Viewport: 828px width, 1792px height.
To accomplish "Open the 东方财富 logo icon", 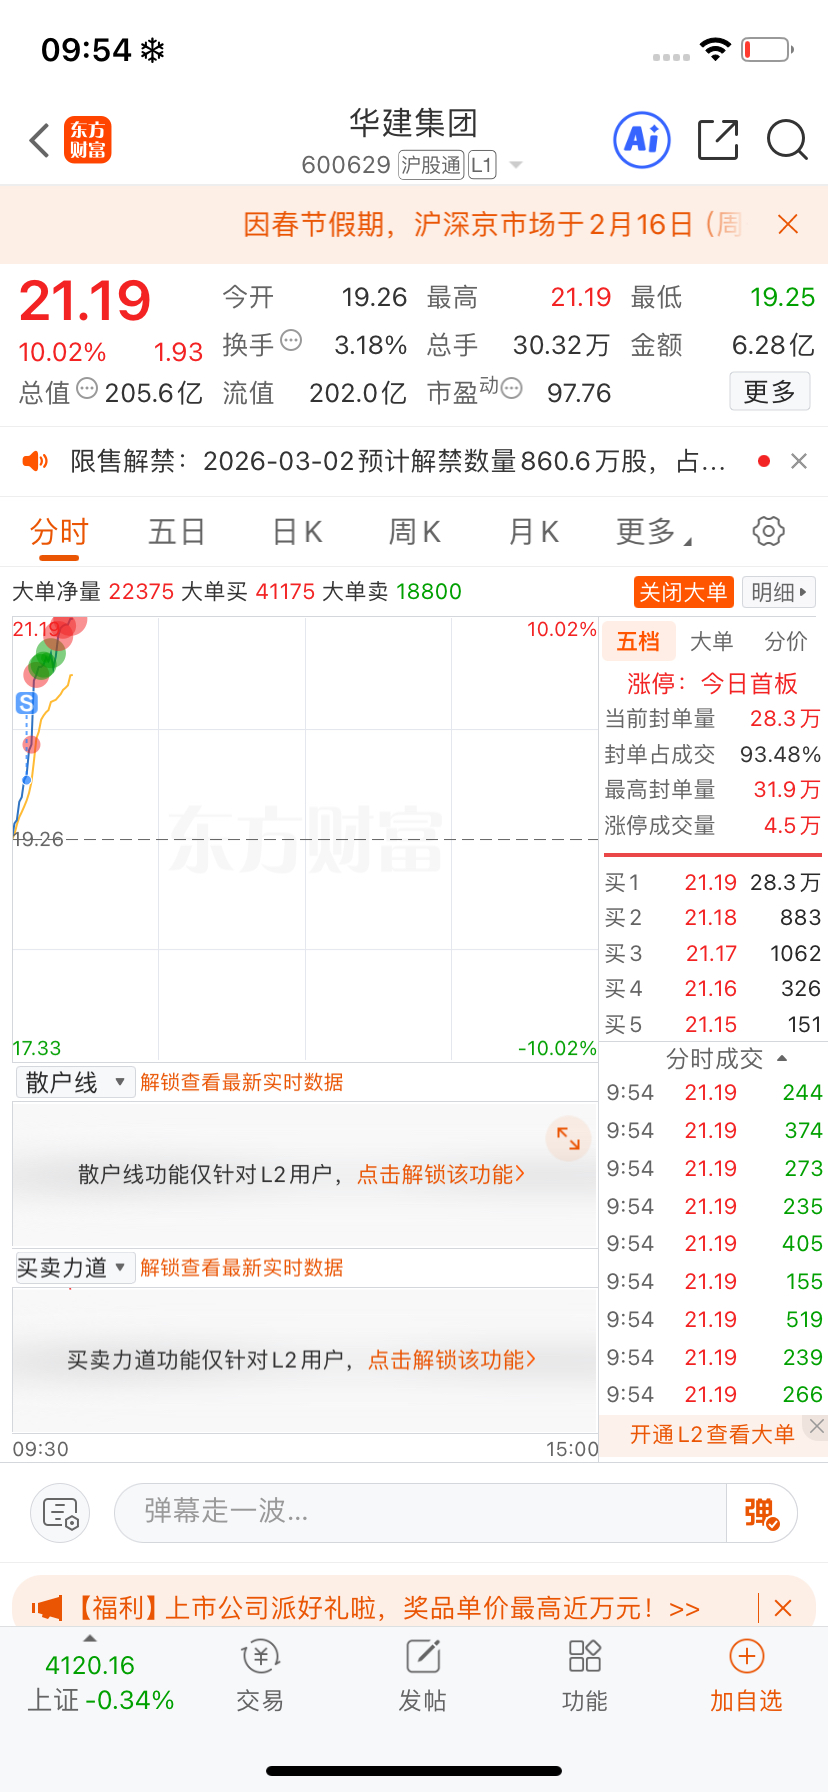I will point(88,140).
